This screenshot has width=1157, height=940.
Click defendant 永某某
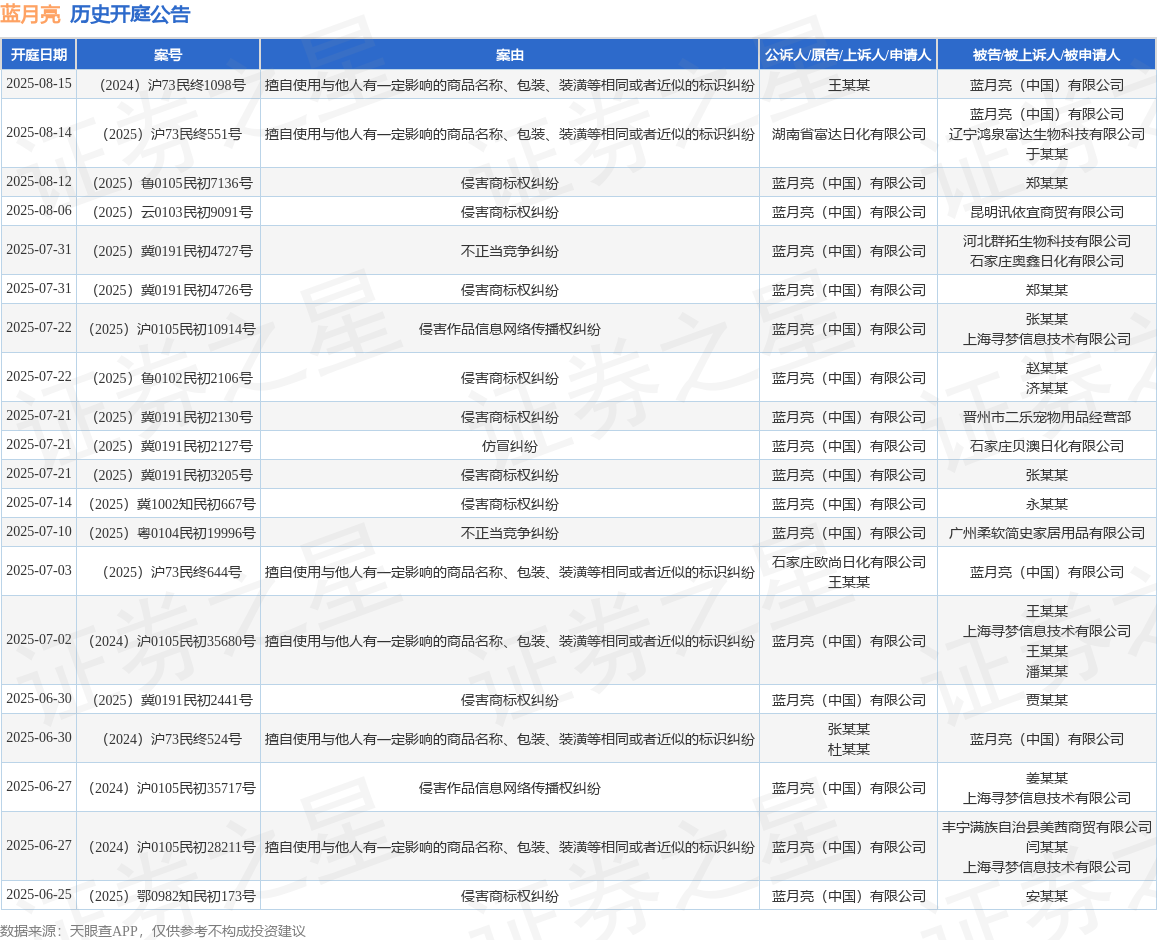pos(1046,504)
